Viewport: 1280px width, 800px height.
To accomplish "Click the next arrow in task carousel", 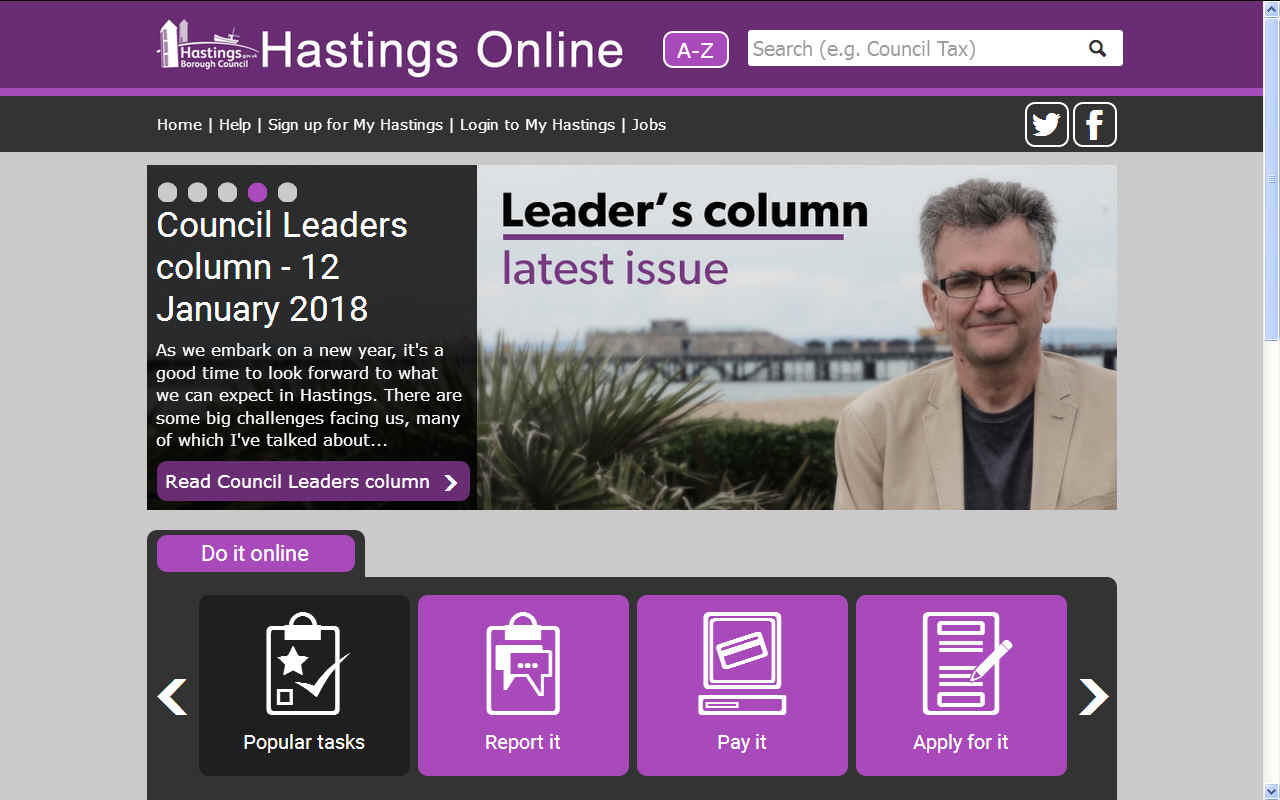I will pos(1093,697).
